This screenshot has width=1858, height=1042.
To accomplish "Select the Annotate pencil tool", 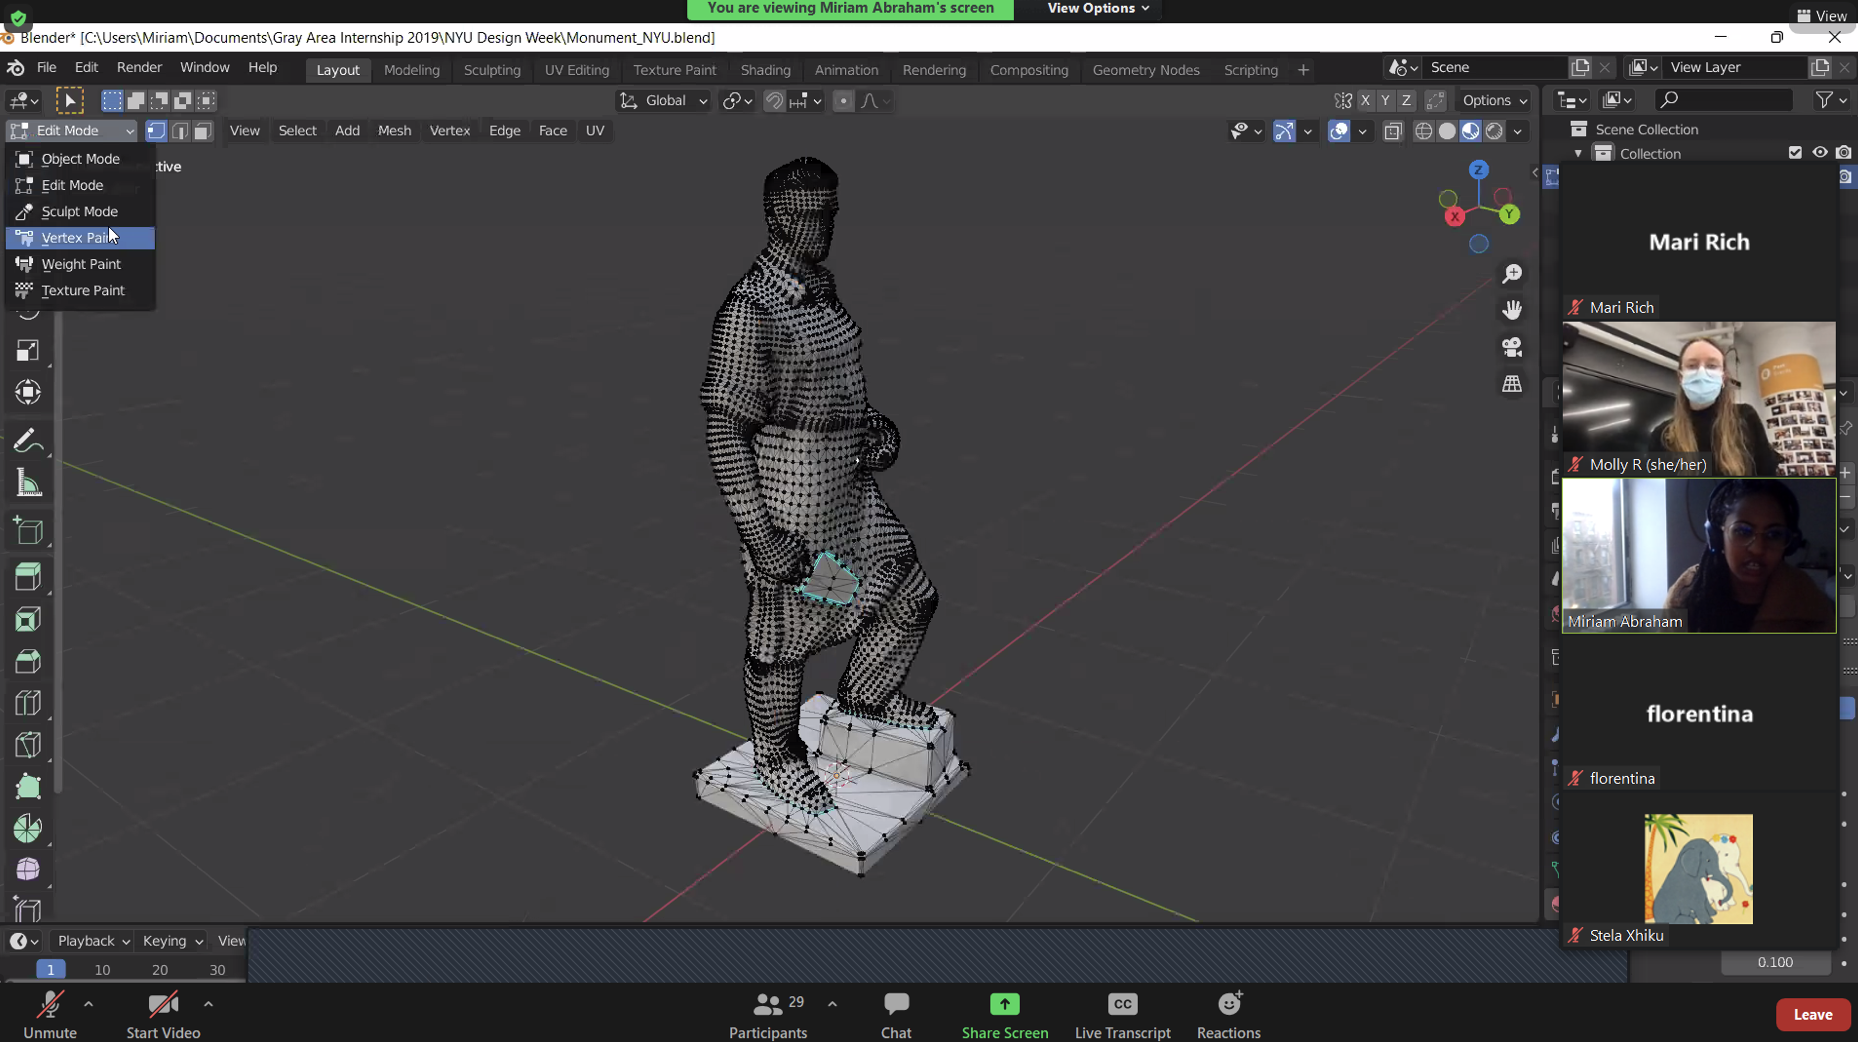I will [x=28, y=441].
